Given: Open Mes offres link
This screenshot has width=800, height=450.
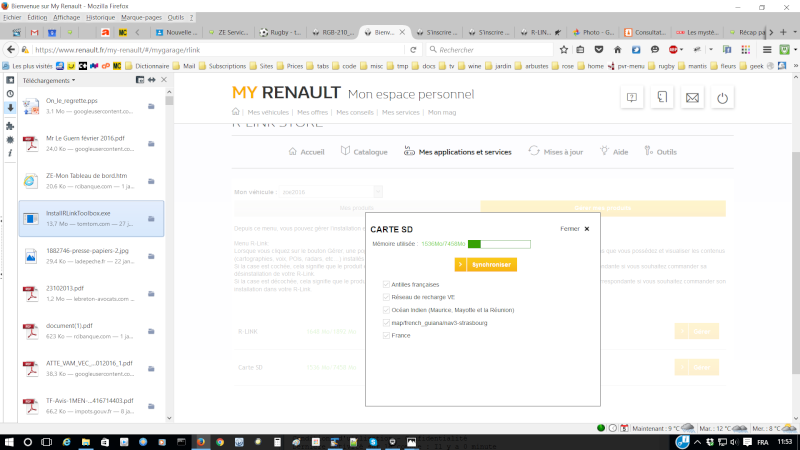Looking at the screenshot, I should tap(312, 112).
